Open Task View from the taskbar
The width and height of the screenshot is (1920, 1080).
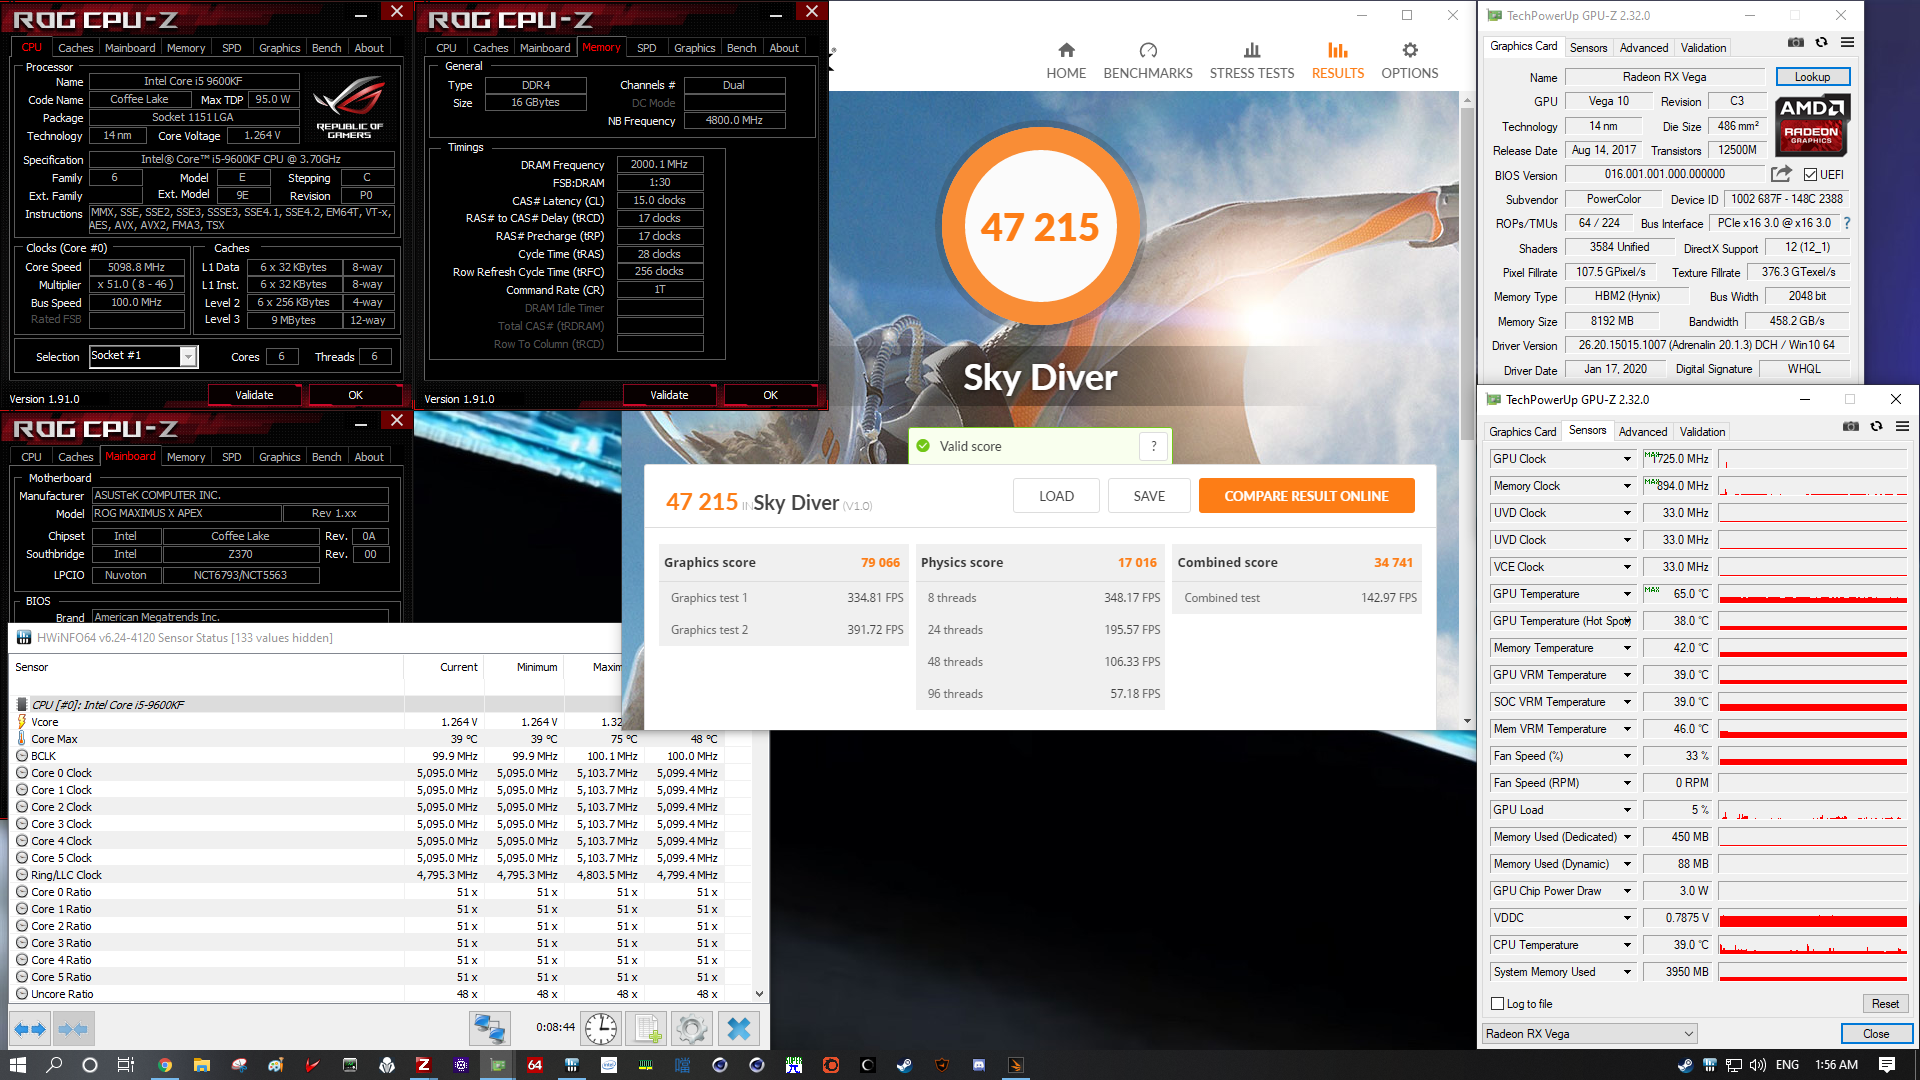126,1065
